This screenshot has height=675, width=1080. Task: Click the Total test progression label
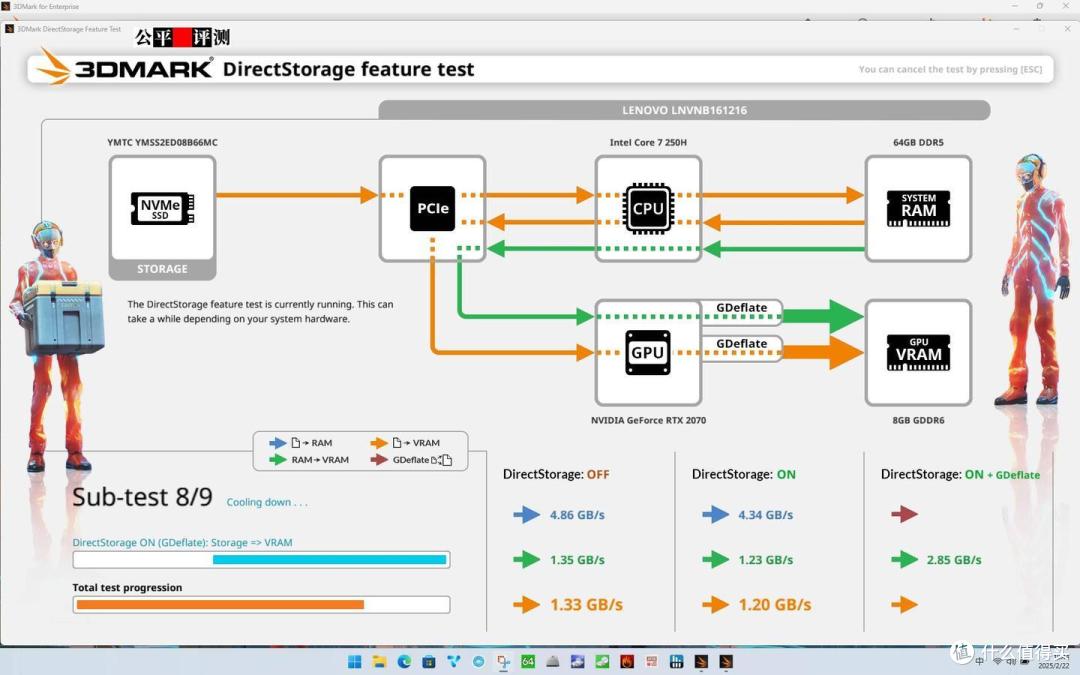click(127, 588)
